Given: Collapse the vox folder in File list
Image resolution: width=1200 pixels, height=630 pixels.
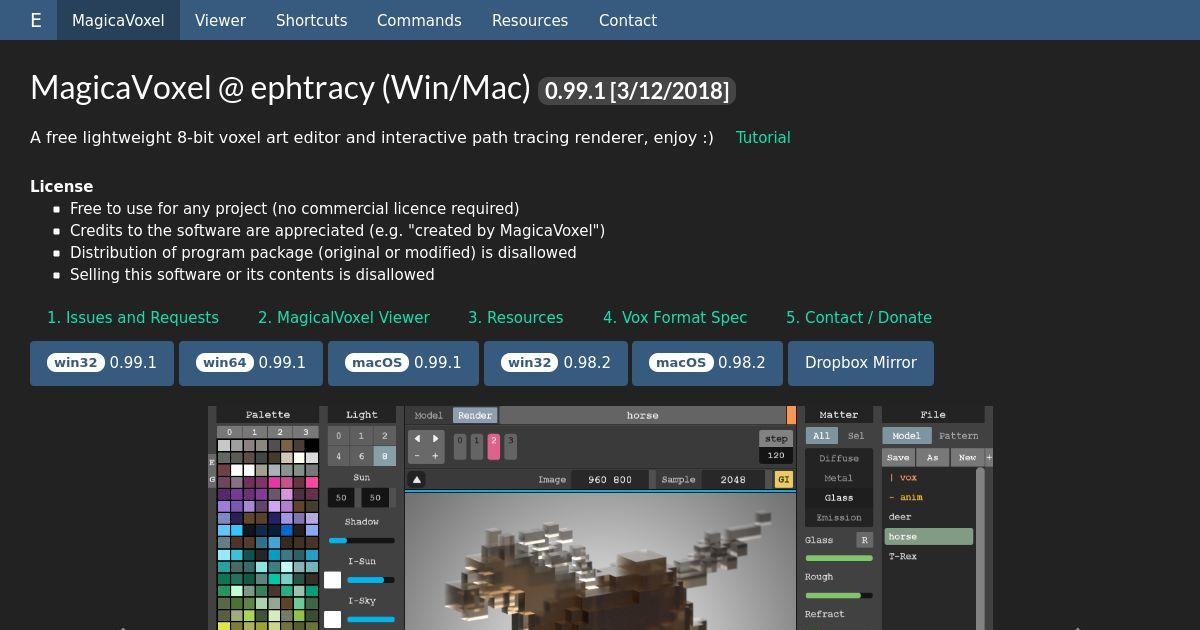Looking at the screenshot, I should click(x=903, y=478).
